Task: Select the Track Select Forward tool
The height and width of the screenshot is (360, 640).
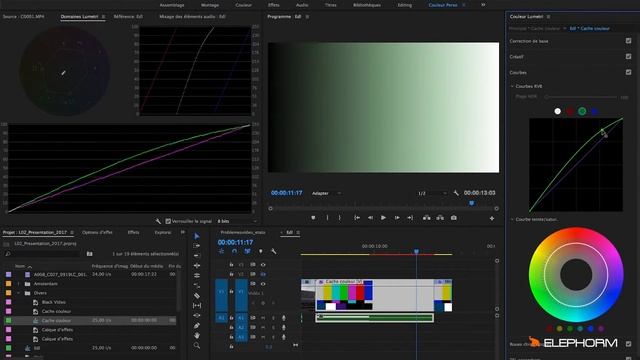Action: (197, 246)
